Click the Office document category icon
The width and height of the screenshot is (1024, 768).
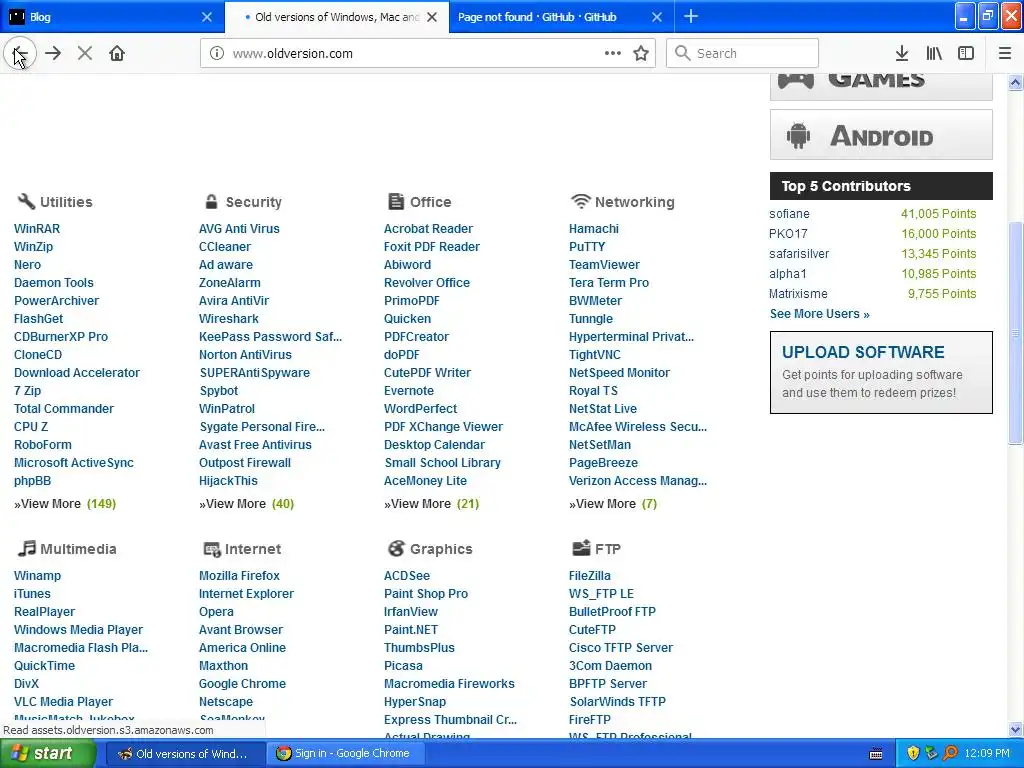point(396,202)
